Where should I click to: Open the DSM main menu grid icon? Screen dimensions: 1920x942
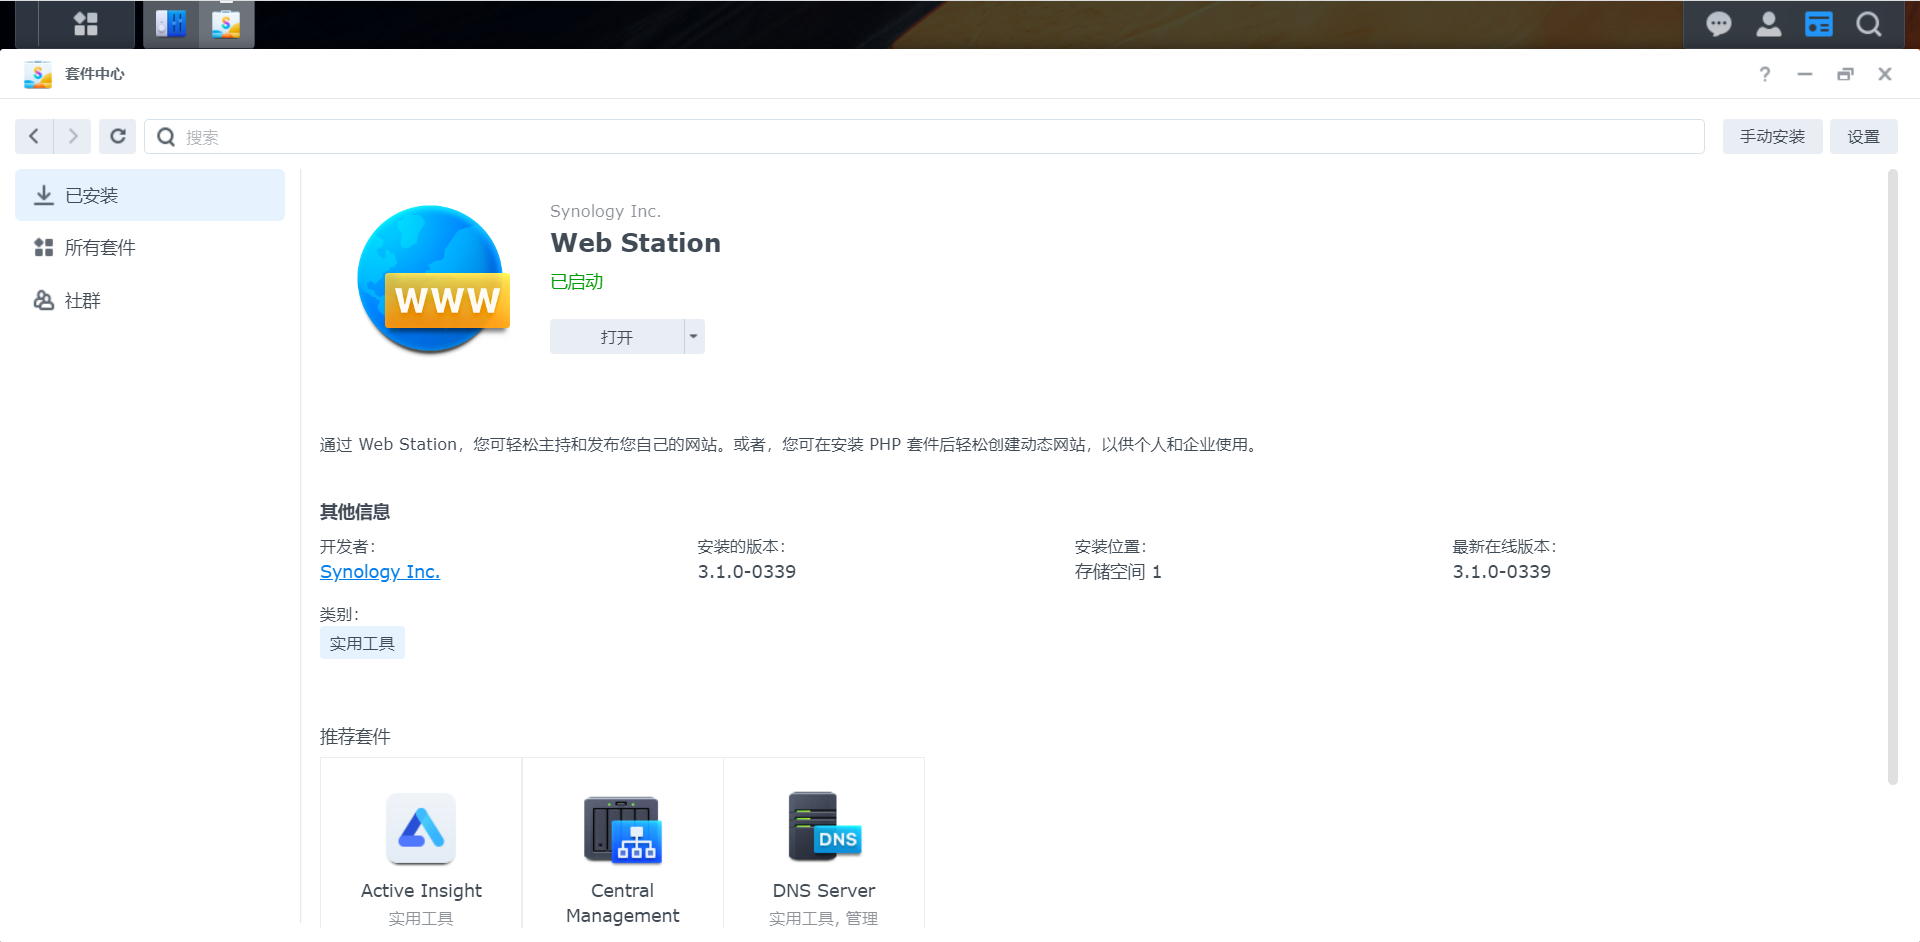click(x=86, y=24)
